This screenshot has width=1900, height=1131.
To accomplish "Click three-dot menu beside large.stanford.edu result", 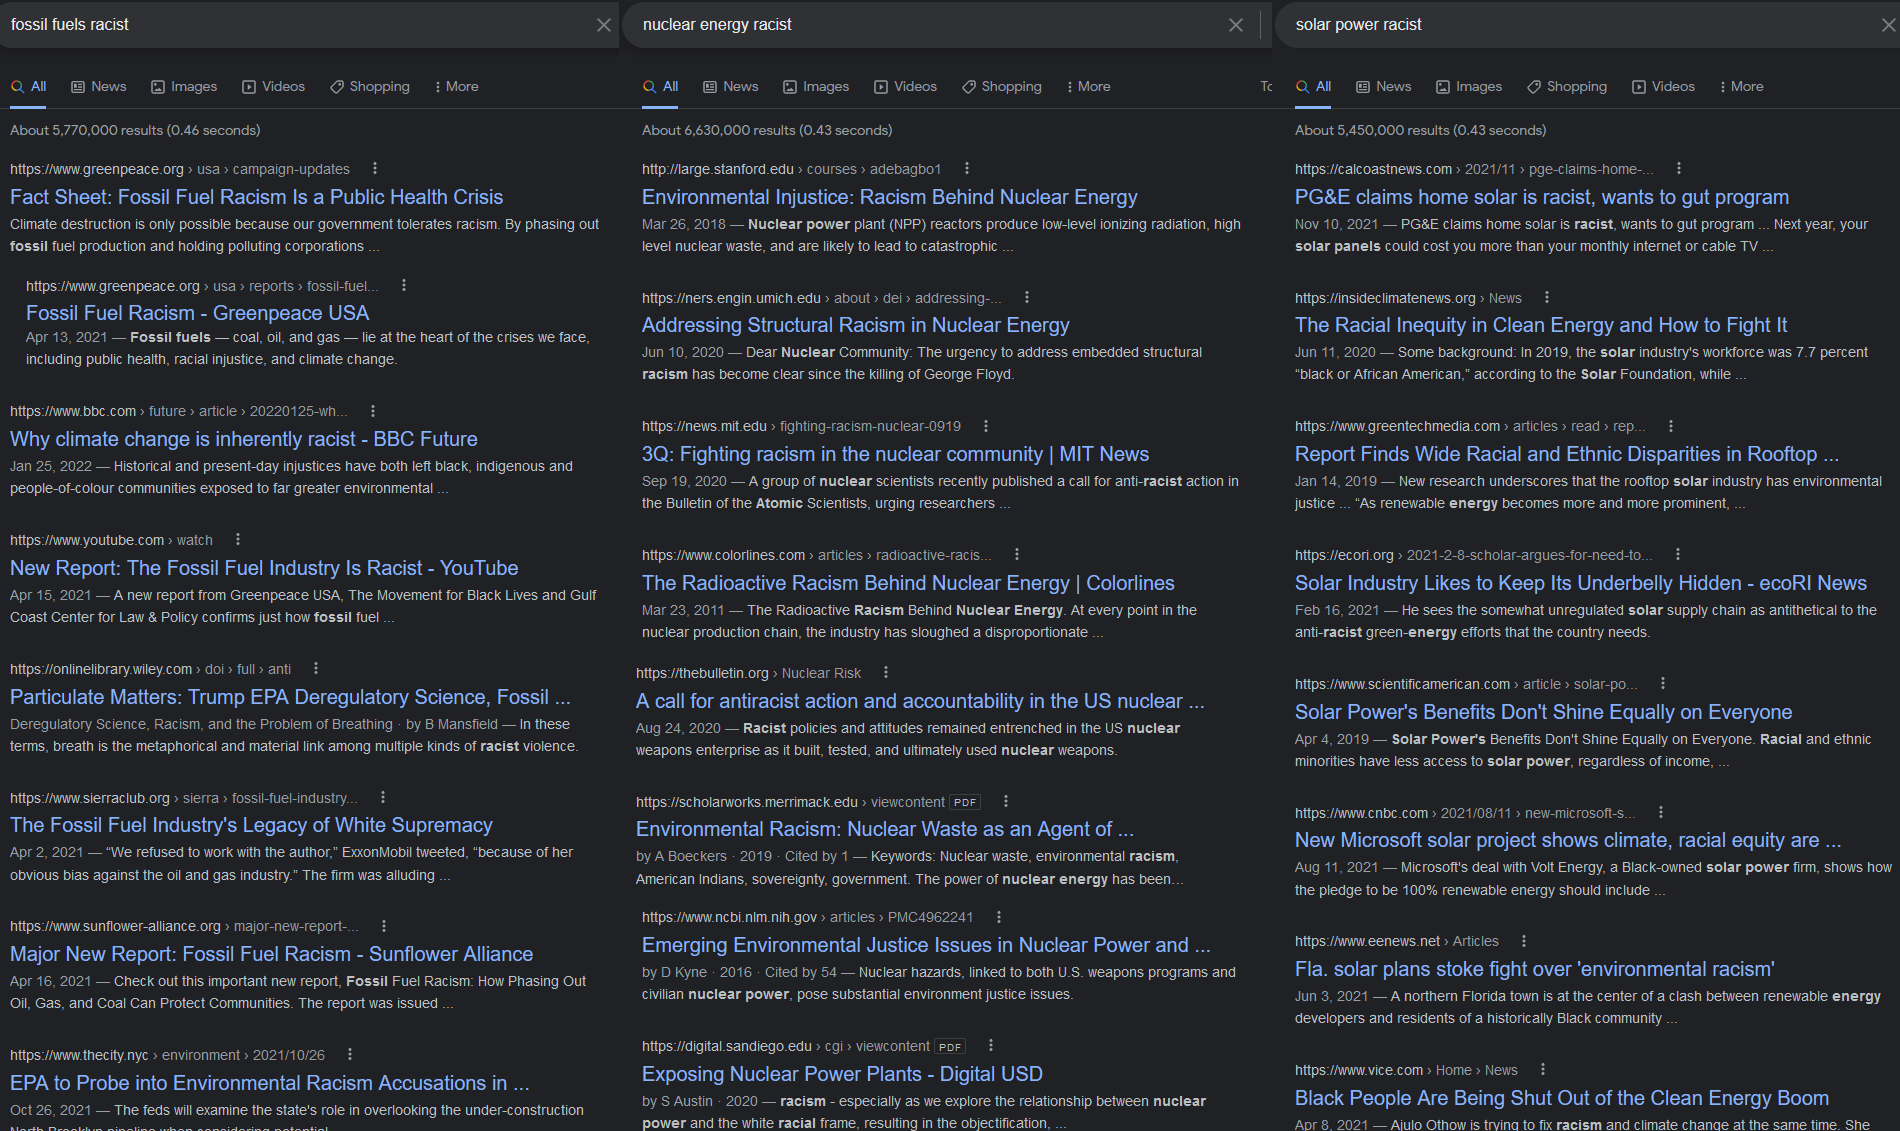I will pyautogui.click(x=966, y=169).
